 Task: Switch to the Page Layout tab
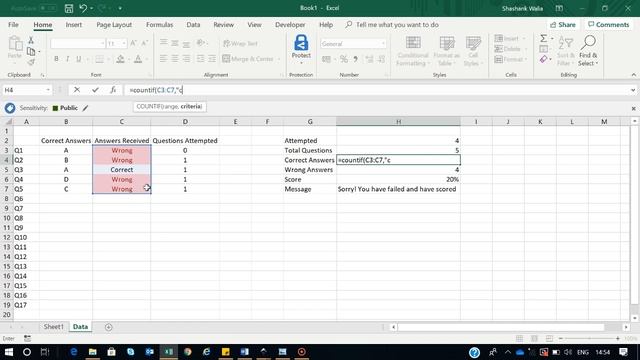click(114, 25)
